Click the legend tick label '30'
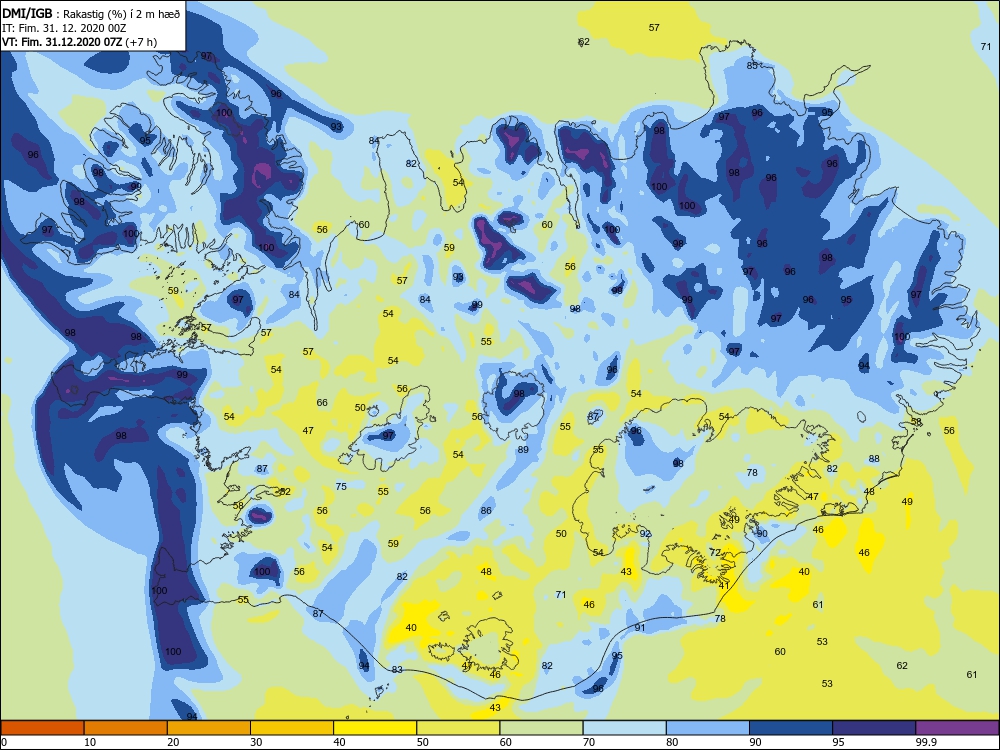This screenshot has height=750, width=1000. [256, 742]
